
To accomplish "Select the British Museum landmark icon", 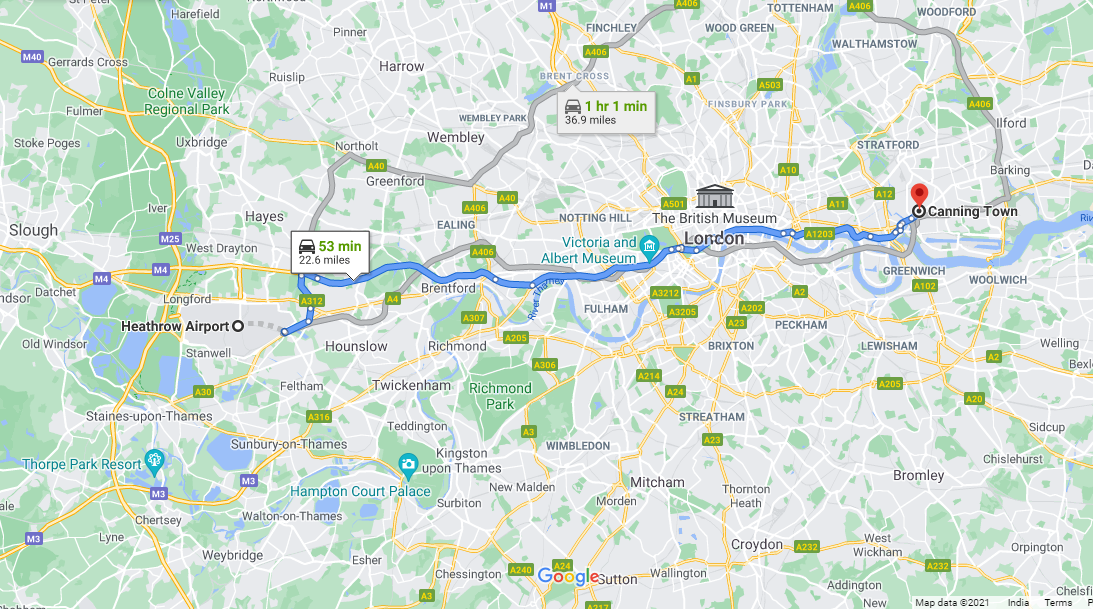I will click(x=714, y=196).
